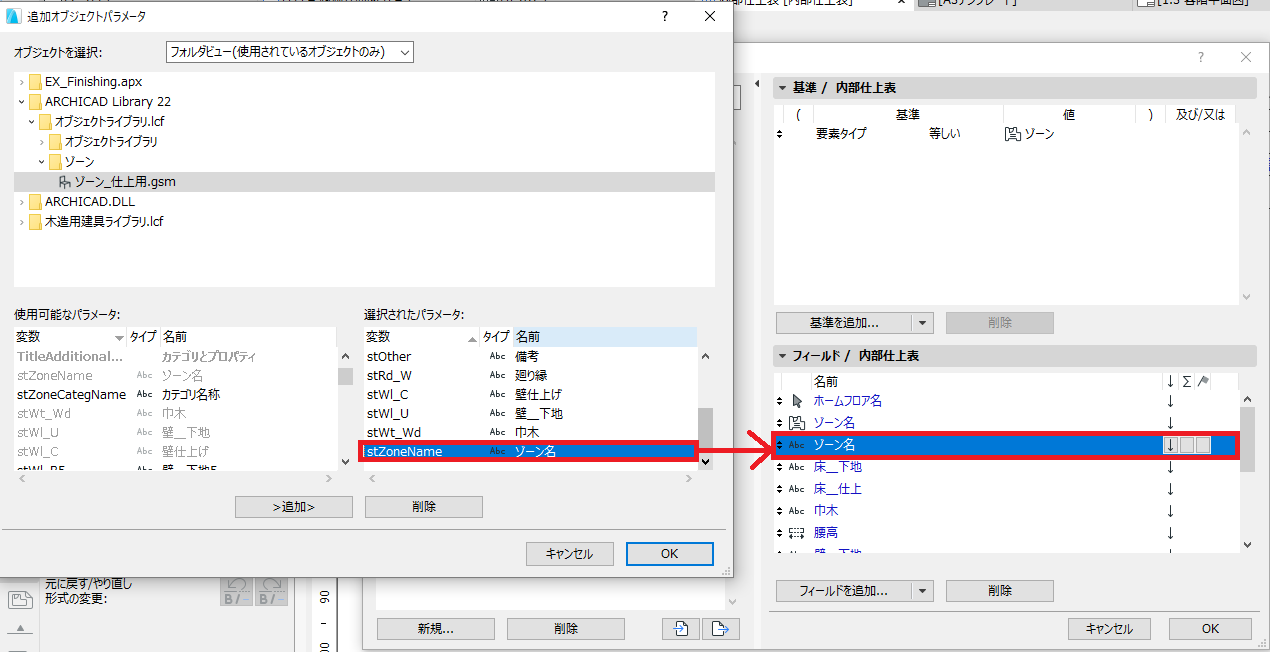This screenshot has width=1270, height=652.
Task: Toggle the sum box on selected ゾーン名 row
Action: click(x=1186, y=445)
